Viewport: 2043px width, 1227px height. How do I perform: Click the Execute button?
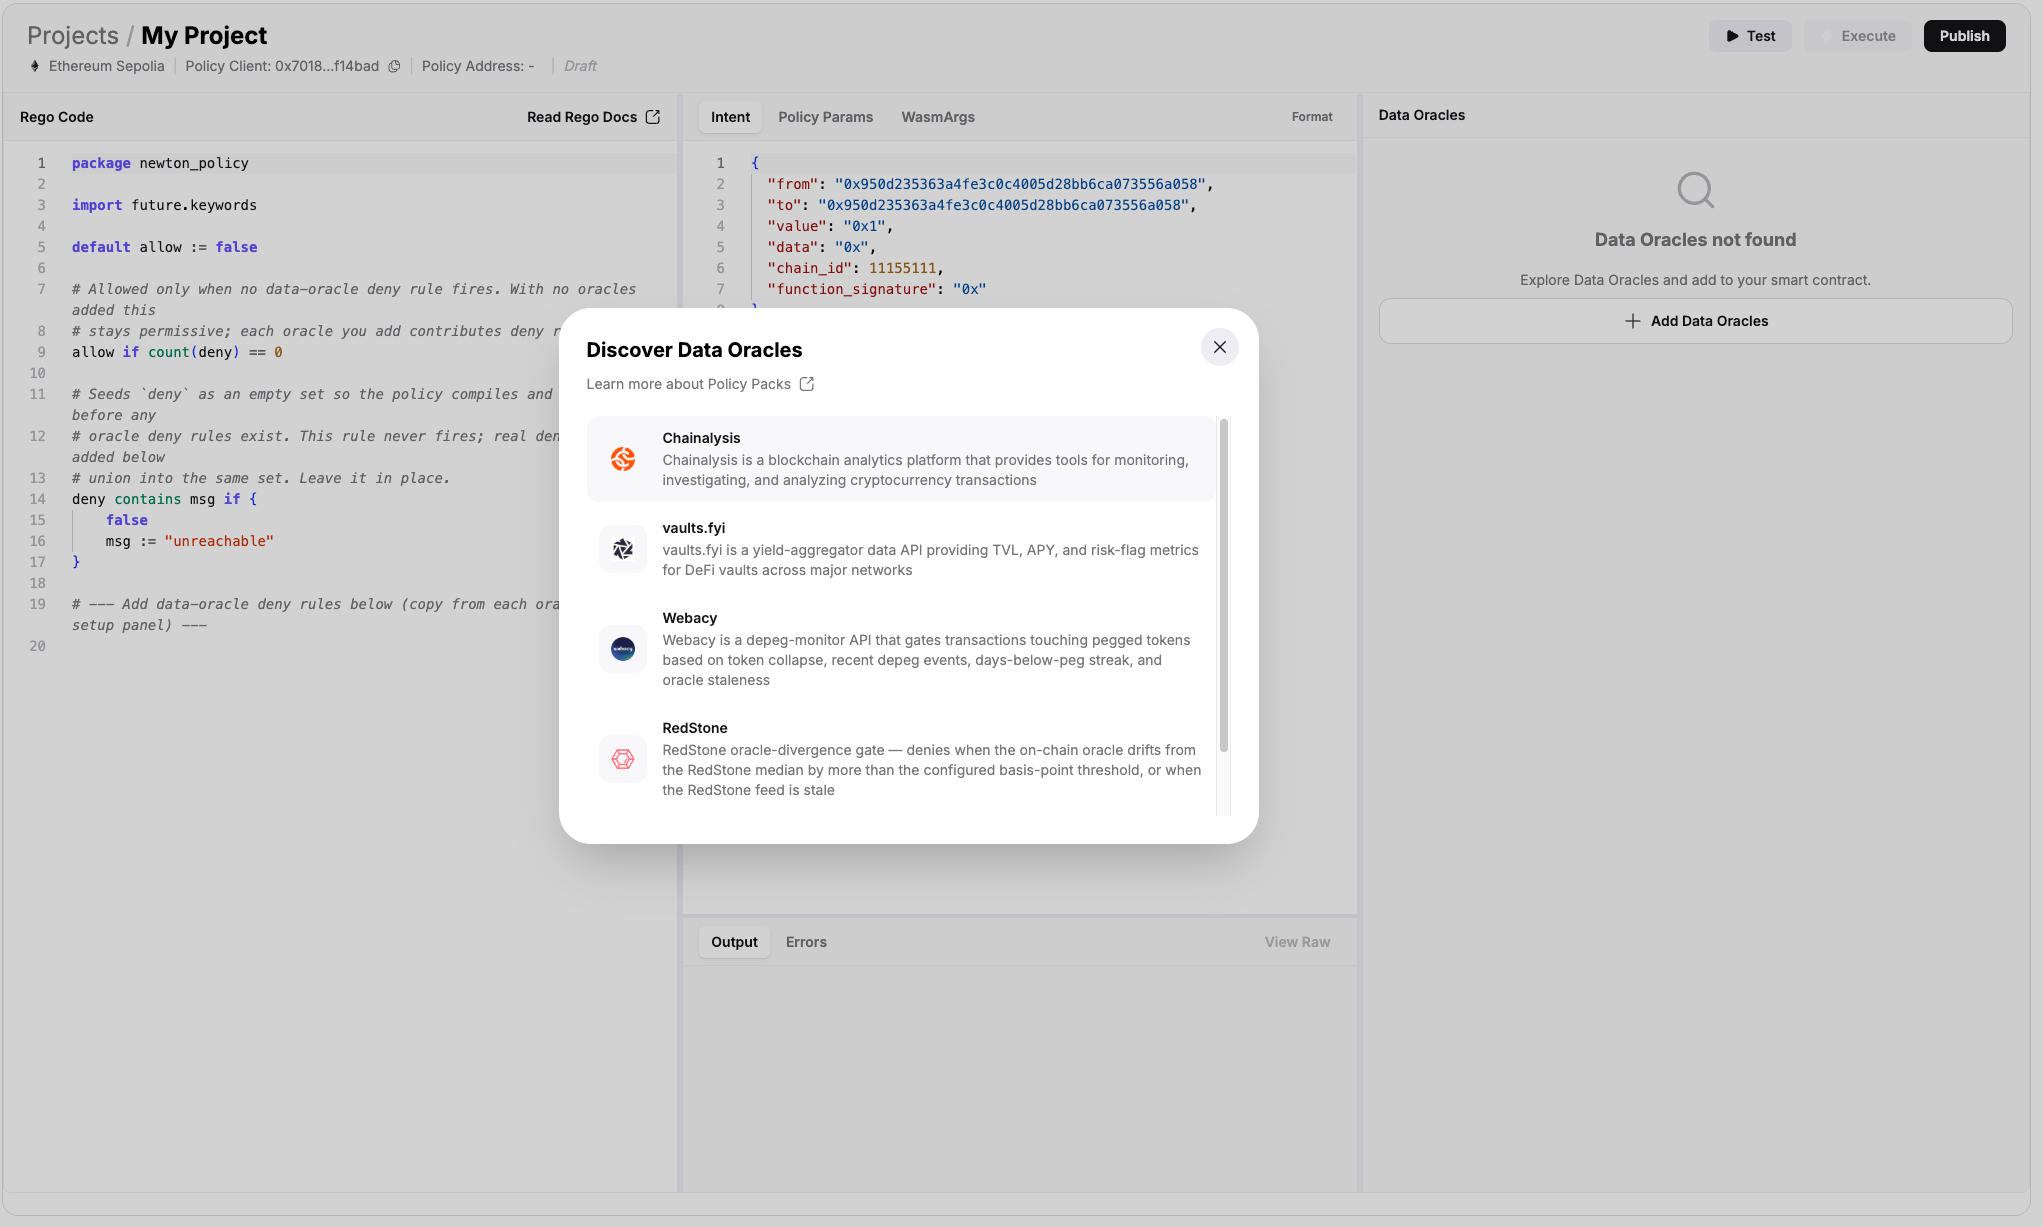click(1858, 36)
